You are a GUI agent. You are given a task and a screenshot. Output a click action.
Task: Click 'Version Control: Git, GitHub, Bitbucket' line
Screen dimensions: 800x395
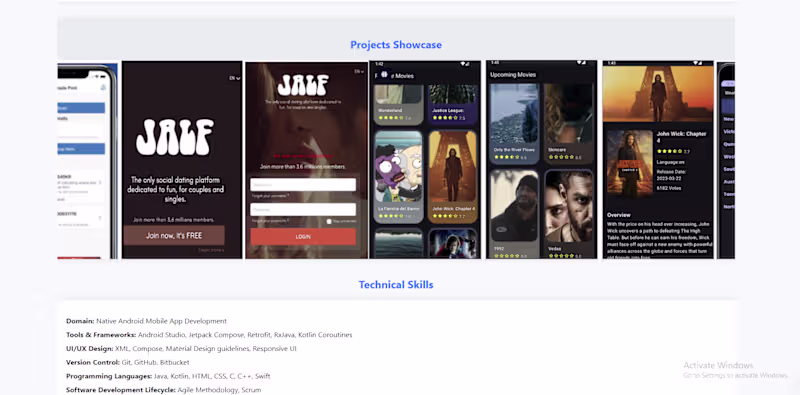point(128,362)
